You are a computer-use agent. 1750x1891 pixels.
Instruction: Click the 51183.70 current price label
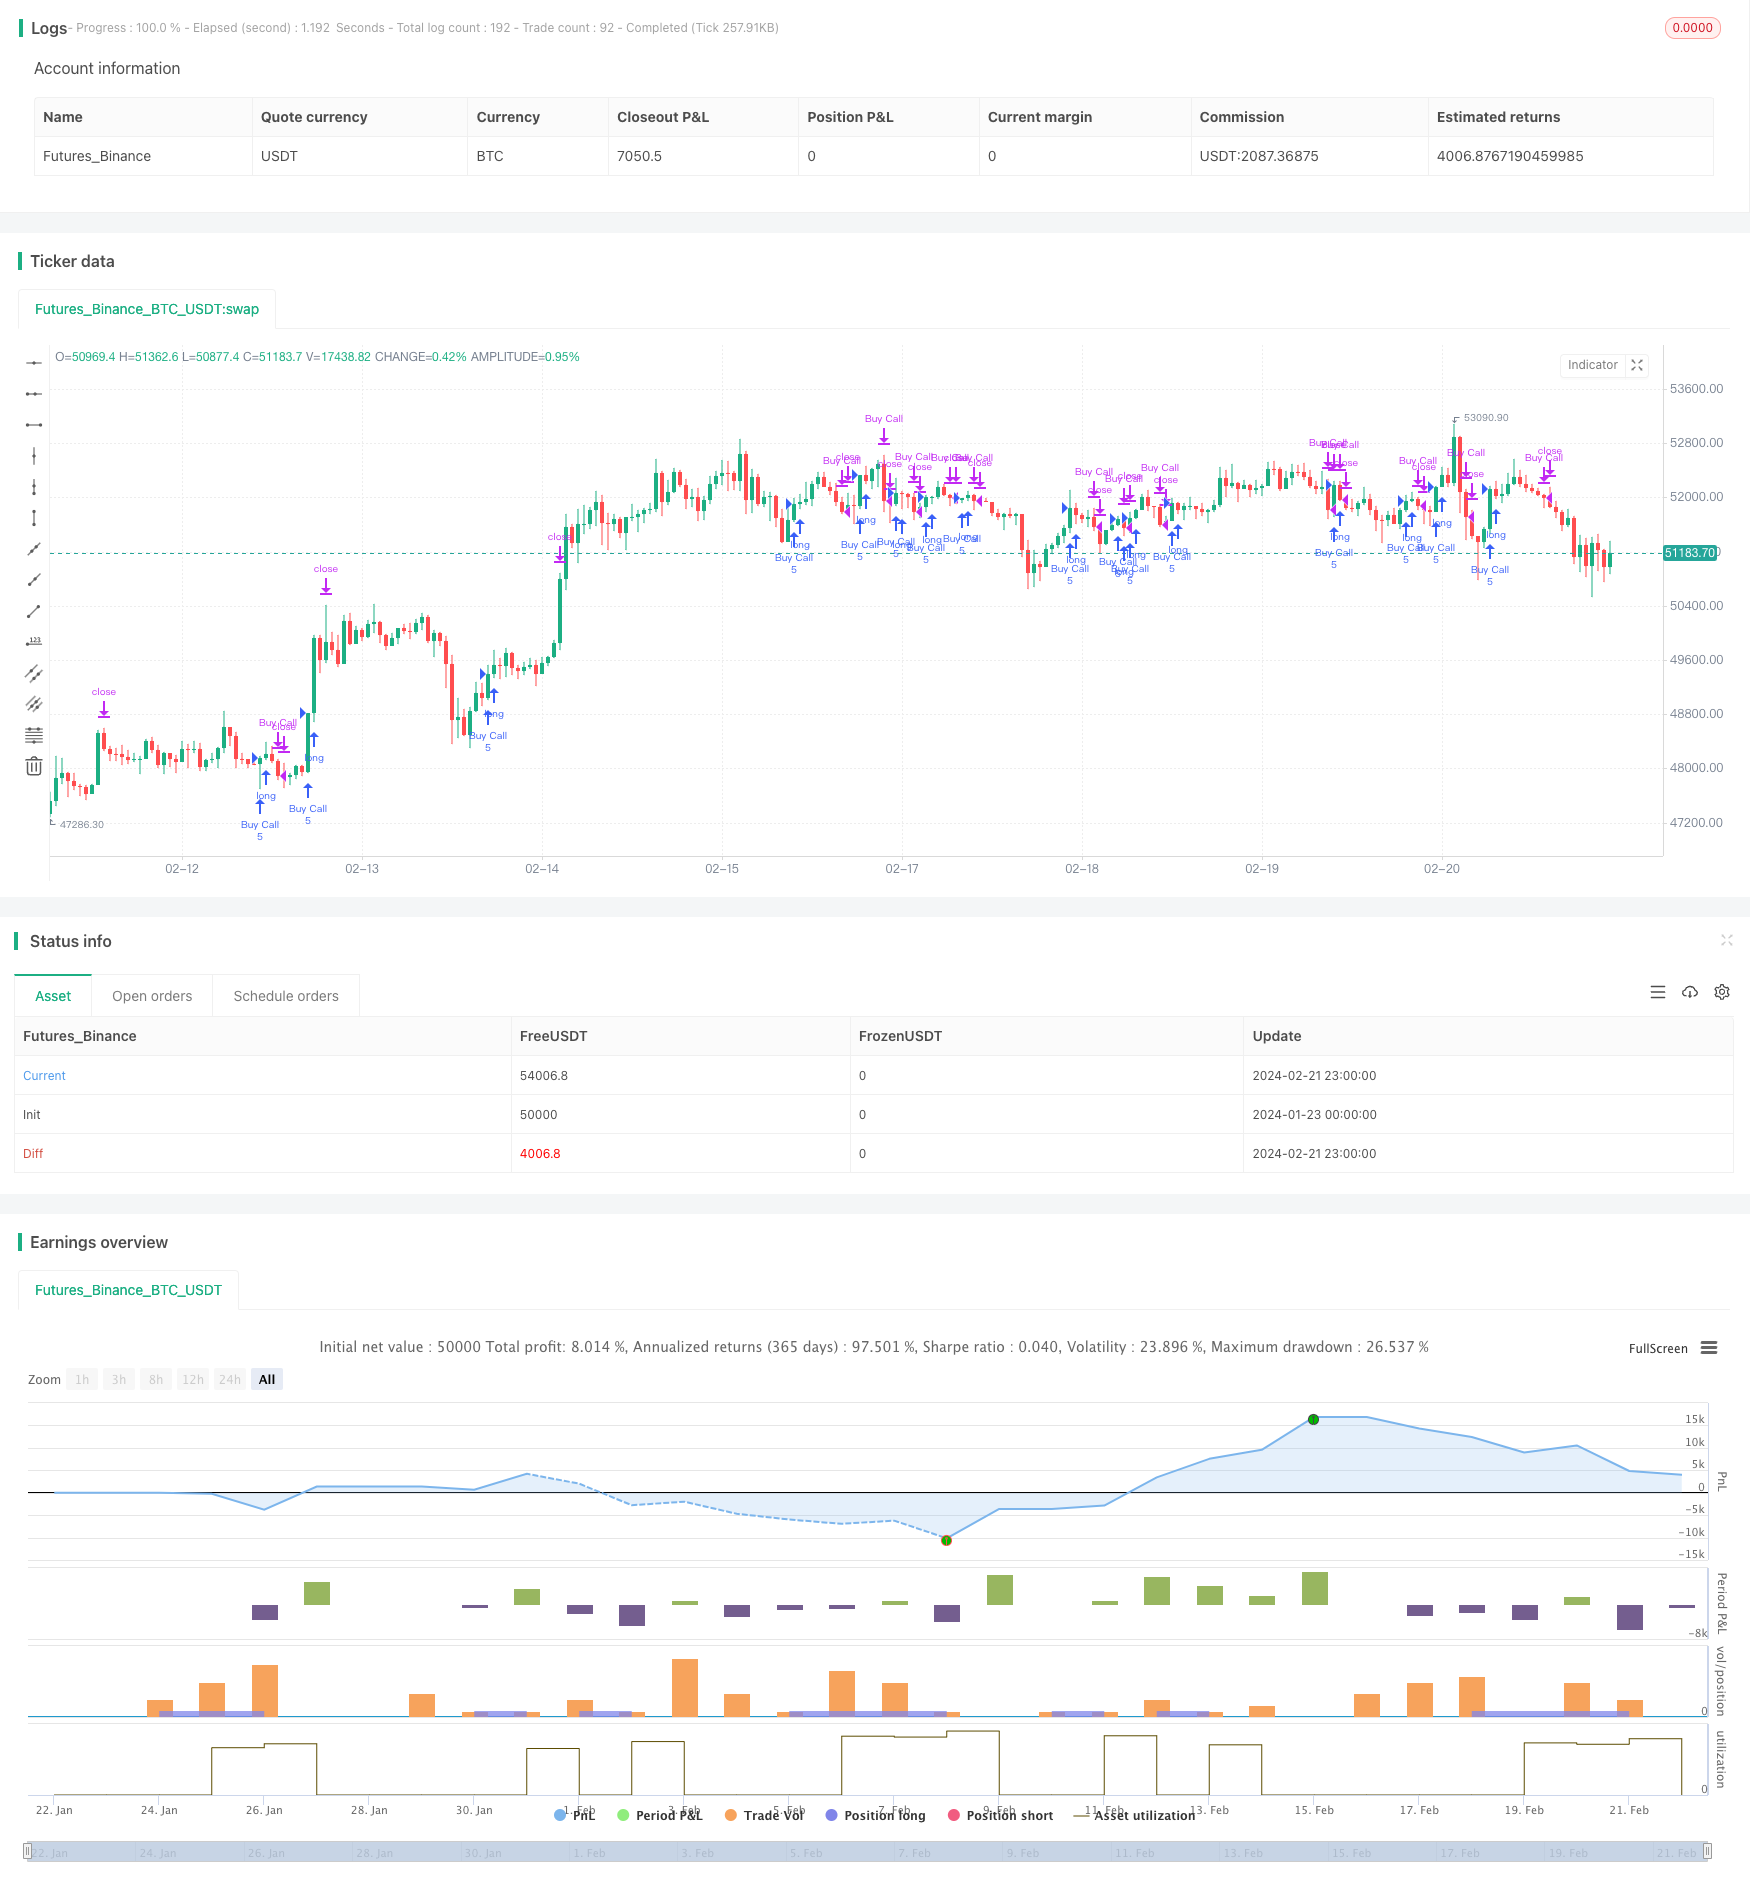[x=1691, y=553]
